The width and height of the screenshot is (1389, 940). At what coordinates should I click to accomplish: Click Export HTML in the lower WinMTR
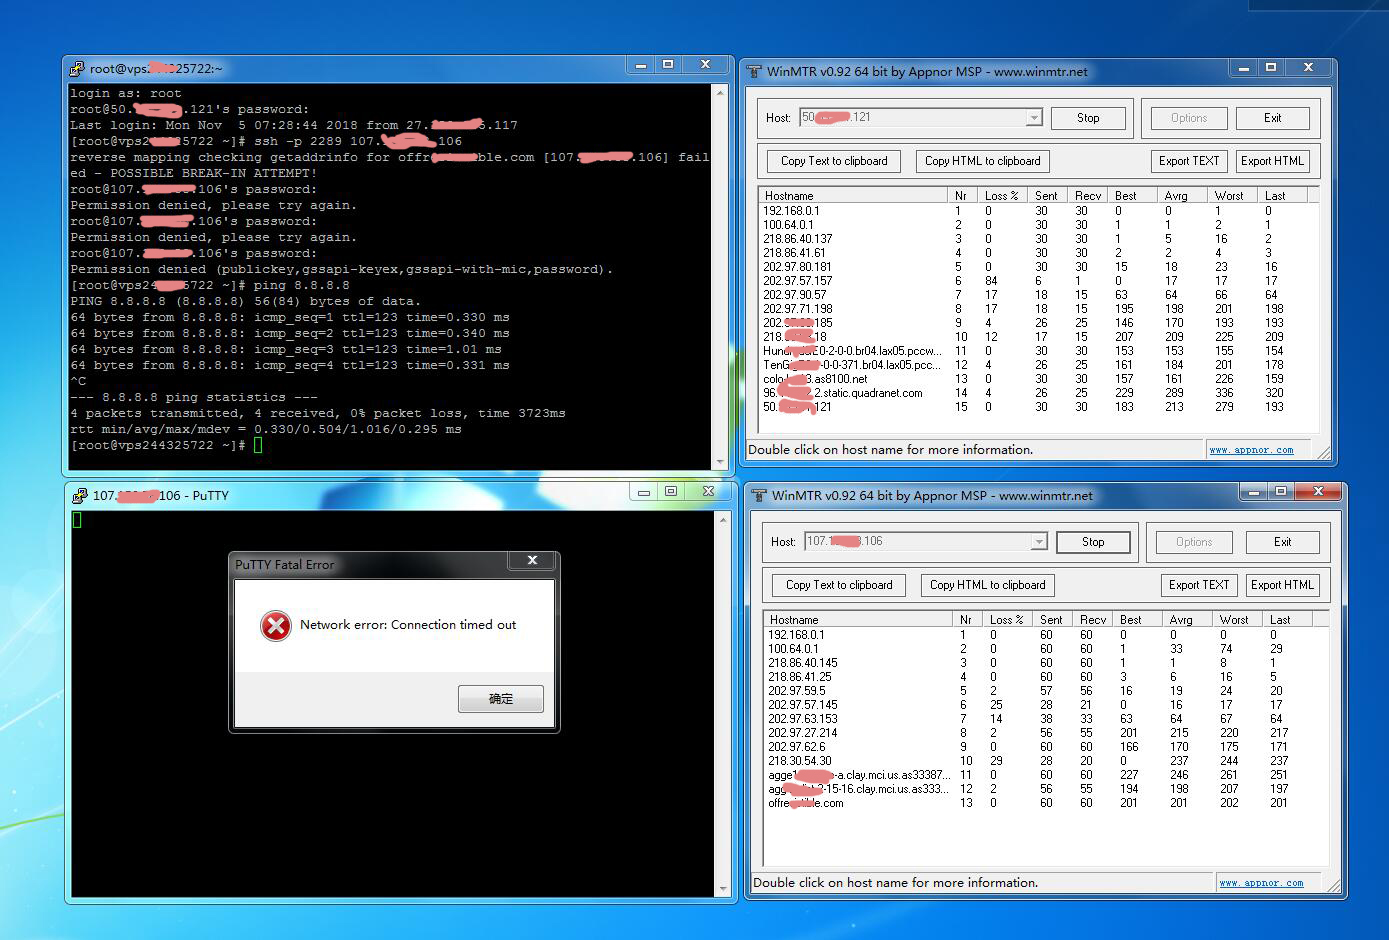pos(1282,585)
